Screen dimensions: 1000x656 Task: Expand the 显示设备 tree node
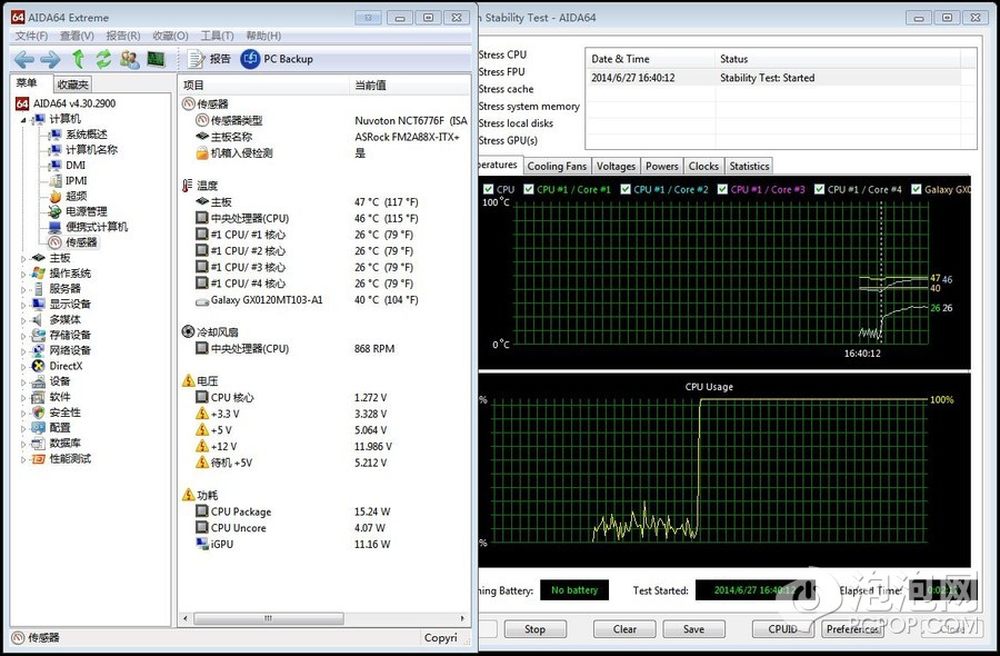[x=24, y=305]
